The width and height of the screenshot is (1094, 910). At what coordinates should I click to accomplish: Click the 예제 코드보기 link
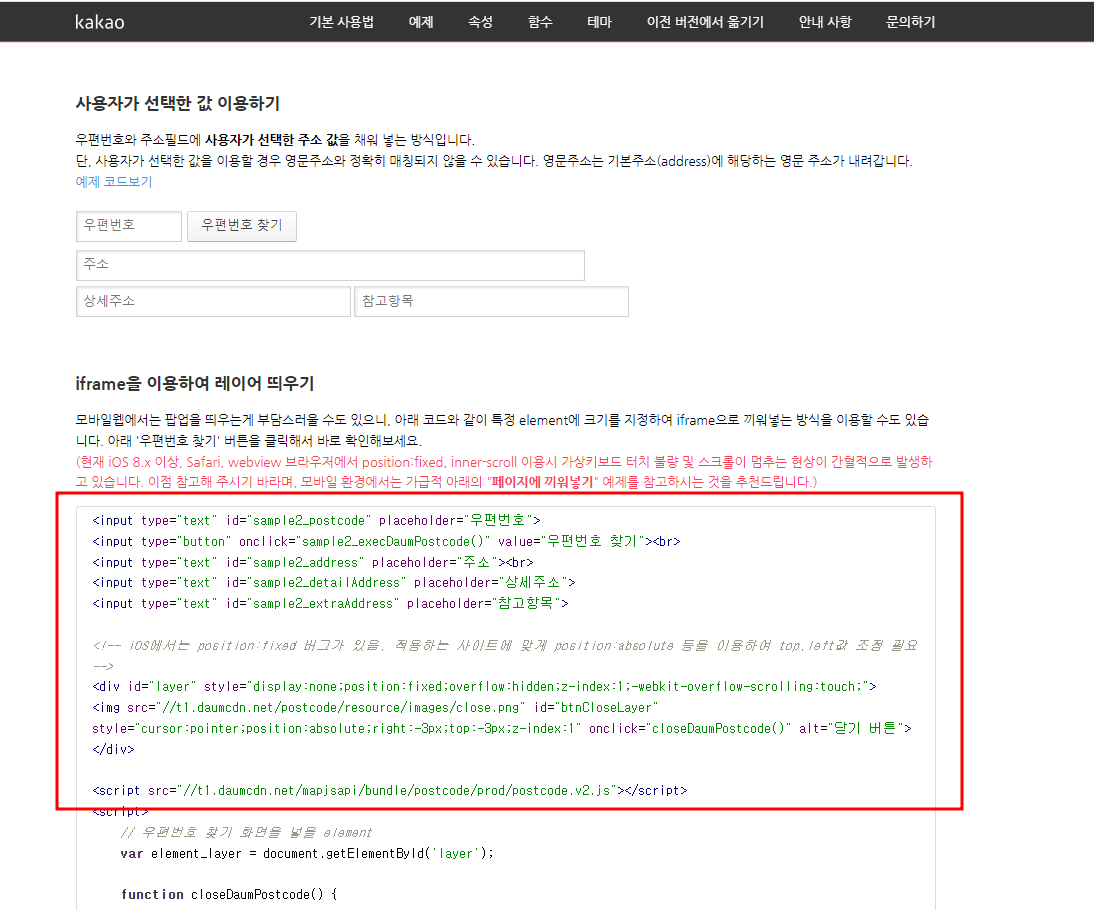click(x=114, y=181)
